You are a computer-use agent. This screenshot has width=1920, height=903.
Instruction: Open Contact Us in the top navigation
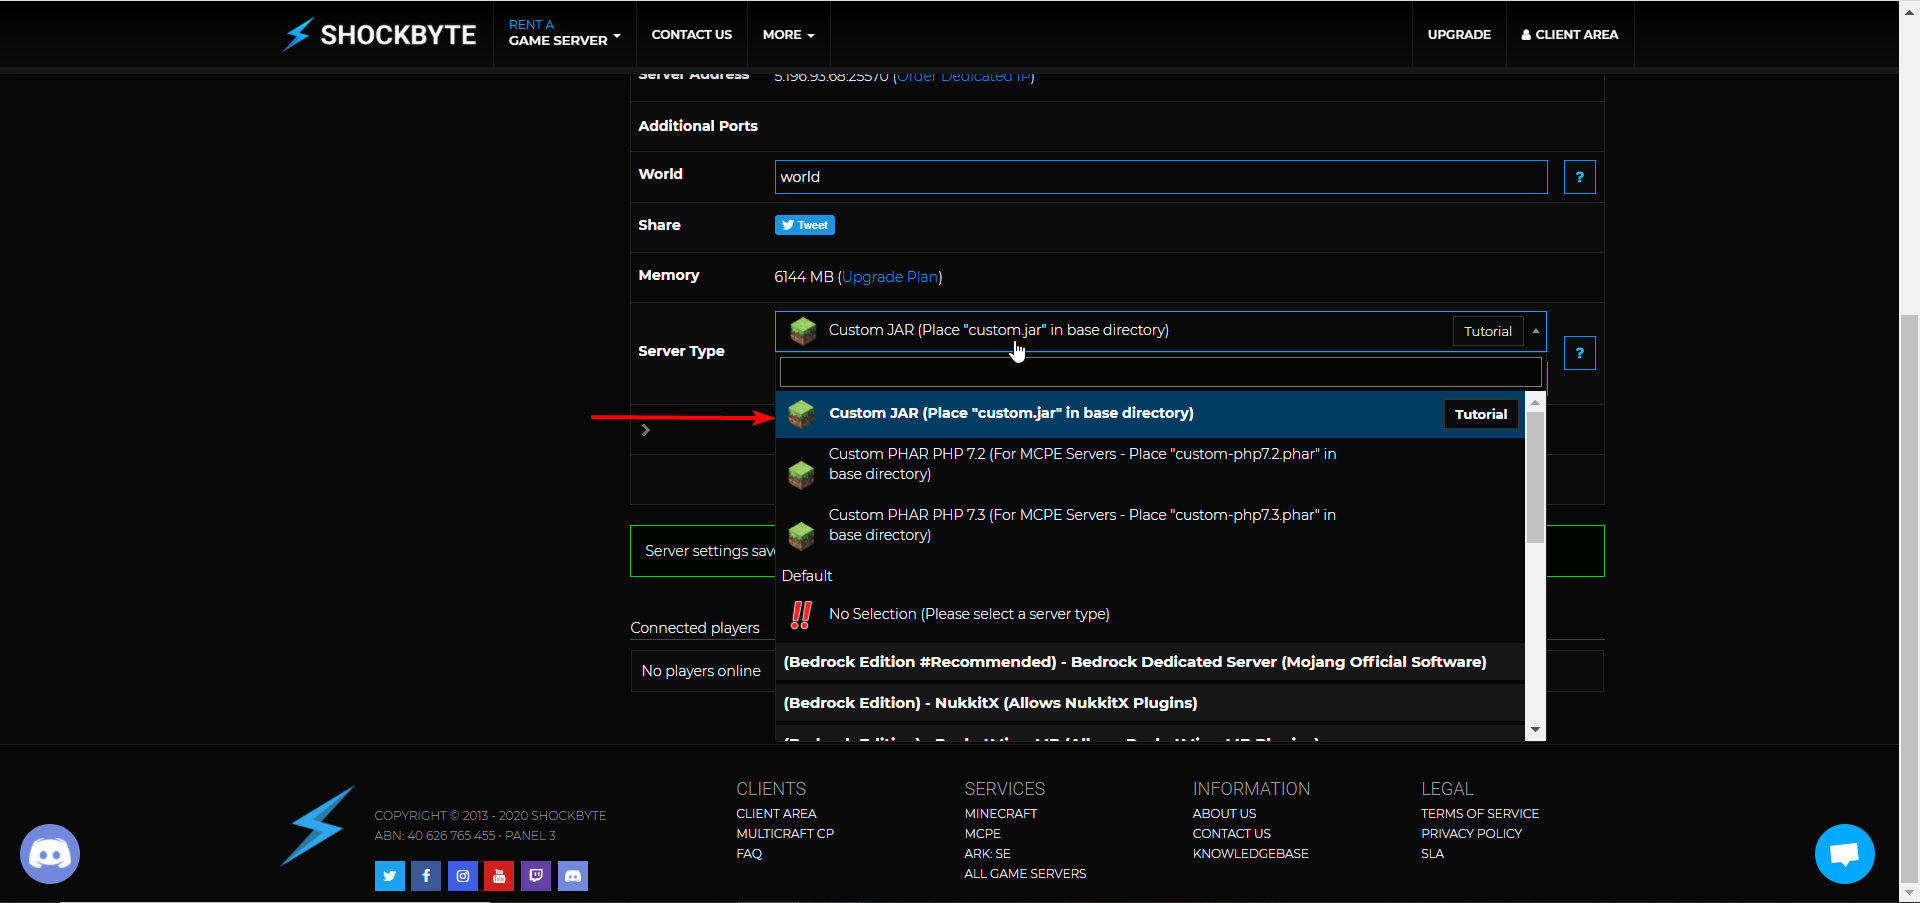click(x=692, y=35)
